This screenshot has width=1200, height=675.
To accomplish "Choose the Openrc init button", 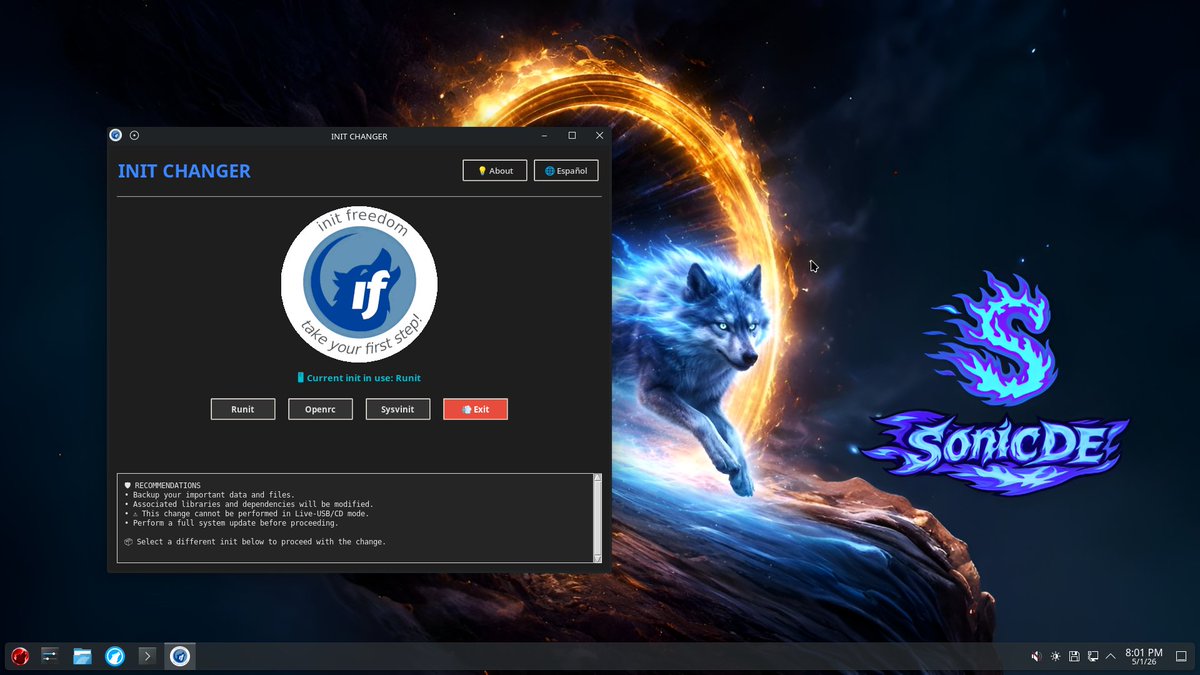I will click(321, 409).
